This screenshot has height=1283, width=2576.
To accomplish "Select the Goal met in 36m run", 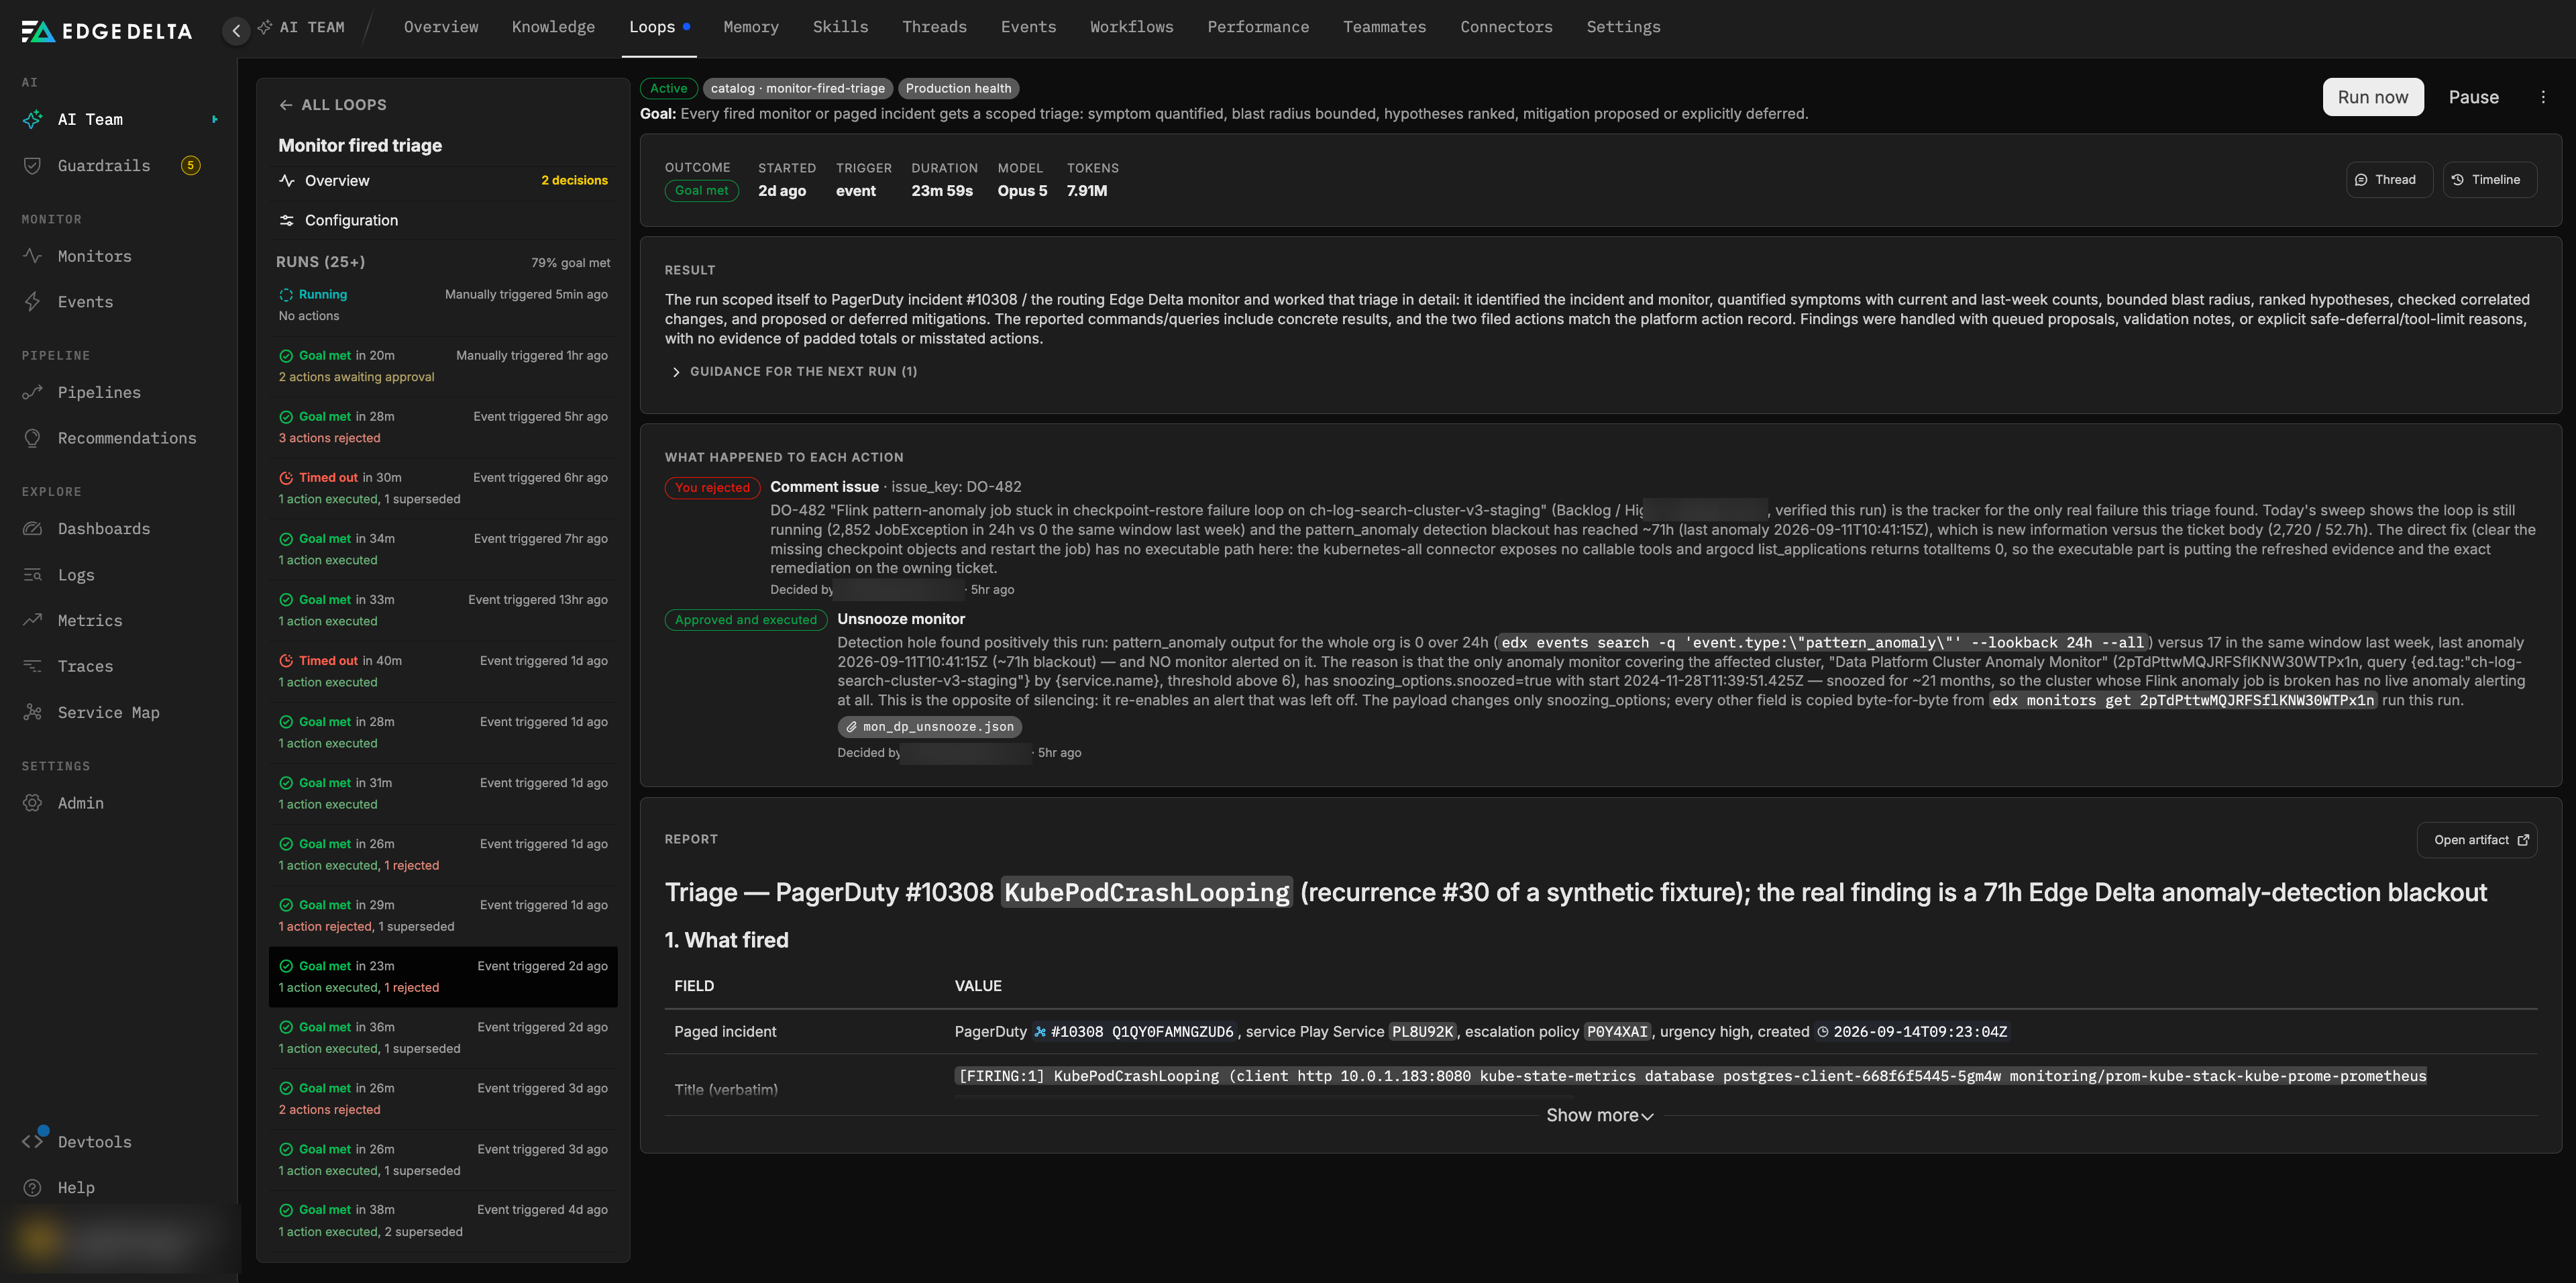I will [443, 1038].
